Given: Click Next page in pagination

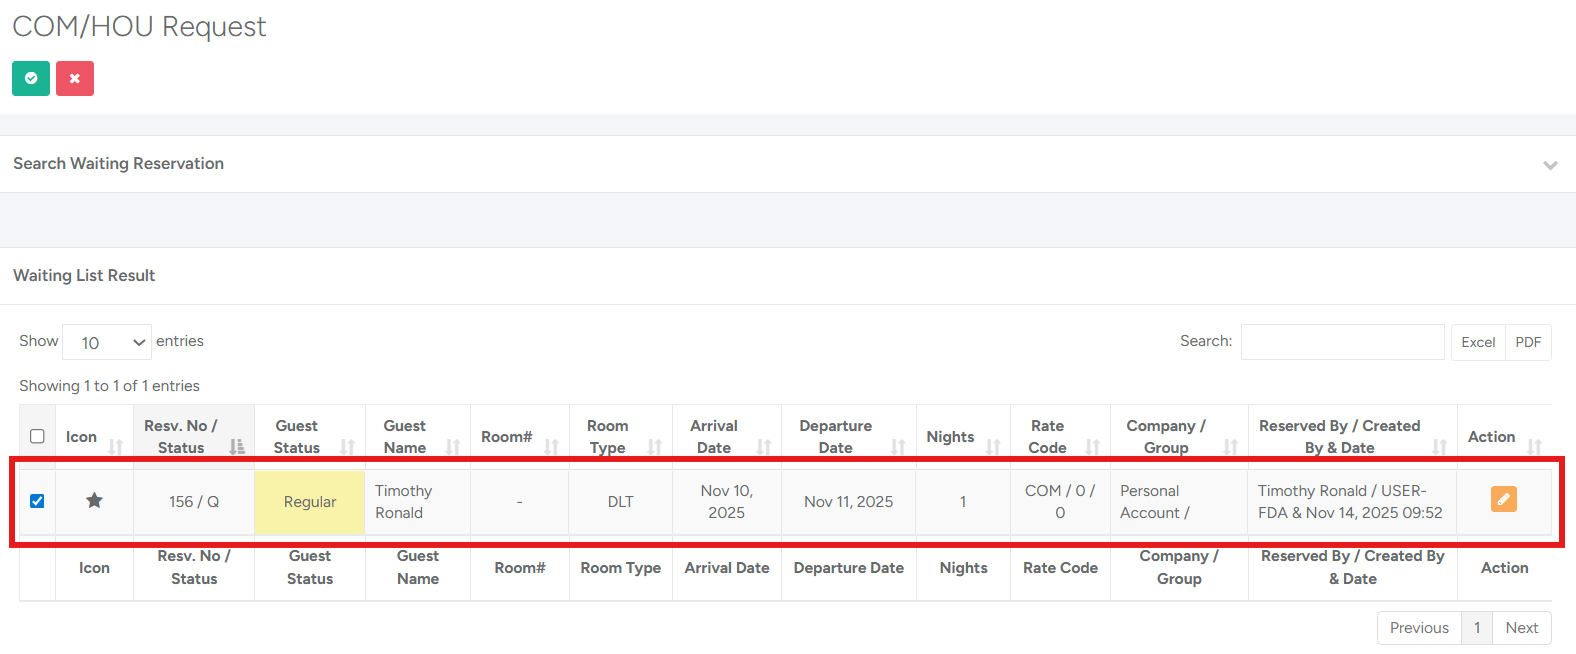Looking at the screenshot, I should (x=1521, y=628).
